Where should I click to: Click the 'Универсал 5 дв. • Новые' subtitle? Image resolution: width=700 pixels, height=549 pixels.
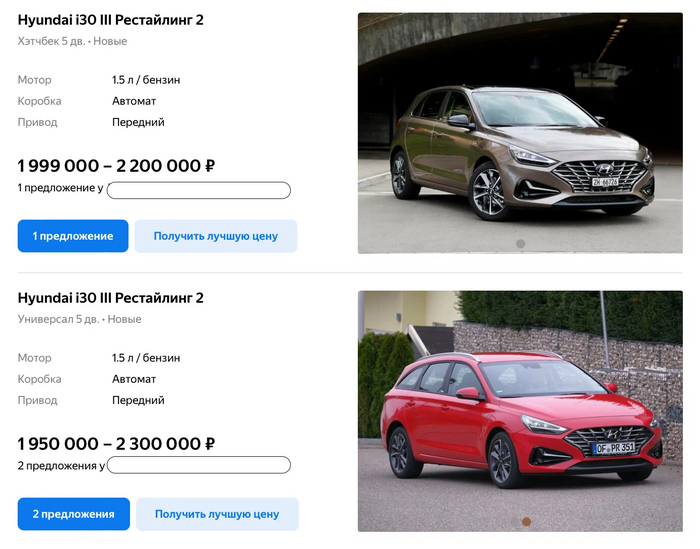click(79, 319)
